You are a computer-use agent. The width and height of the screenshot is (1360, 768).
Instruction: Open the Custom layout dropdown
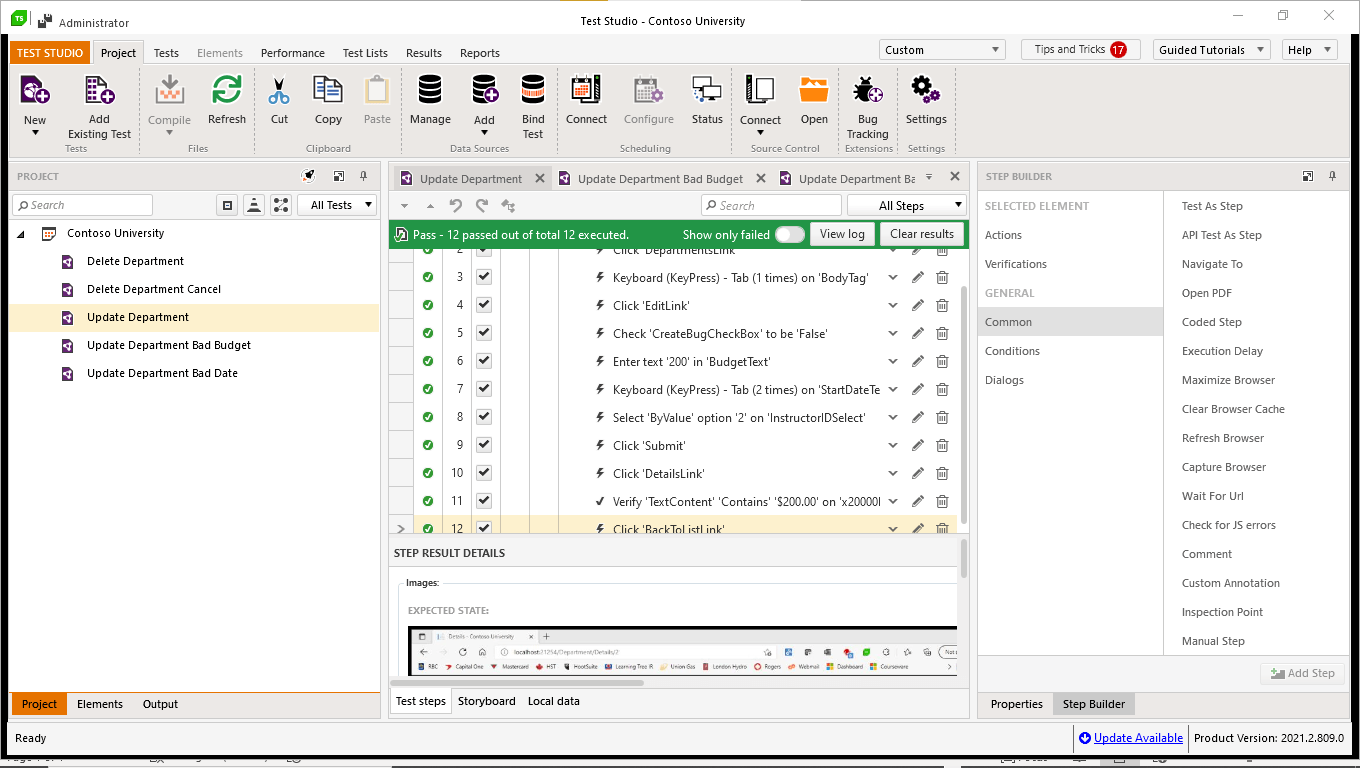[x=941, y=50]
